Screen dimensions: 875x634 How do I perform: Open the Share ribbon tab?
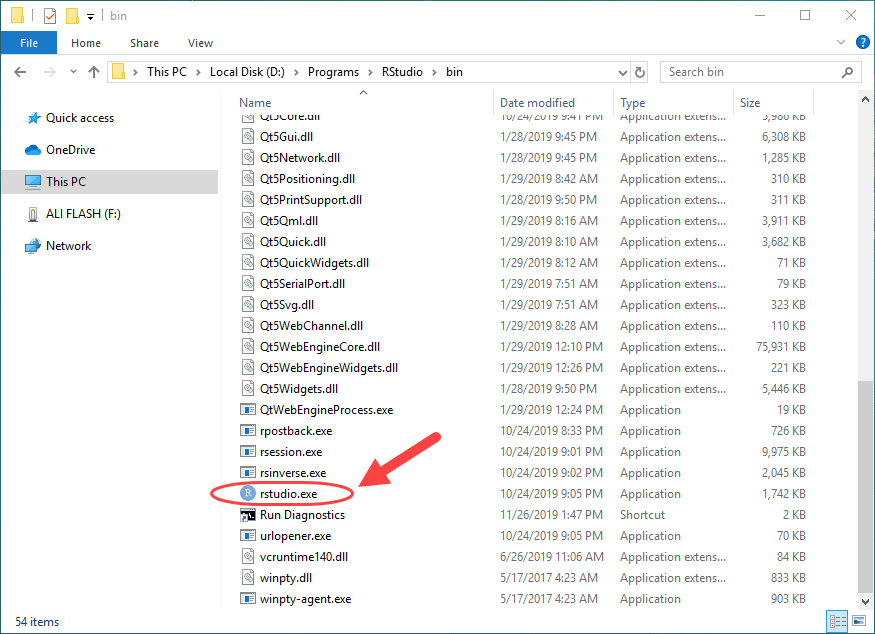[x=145, y=43]
